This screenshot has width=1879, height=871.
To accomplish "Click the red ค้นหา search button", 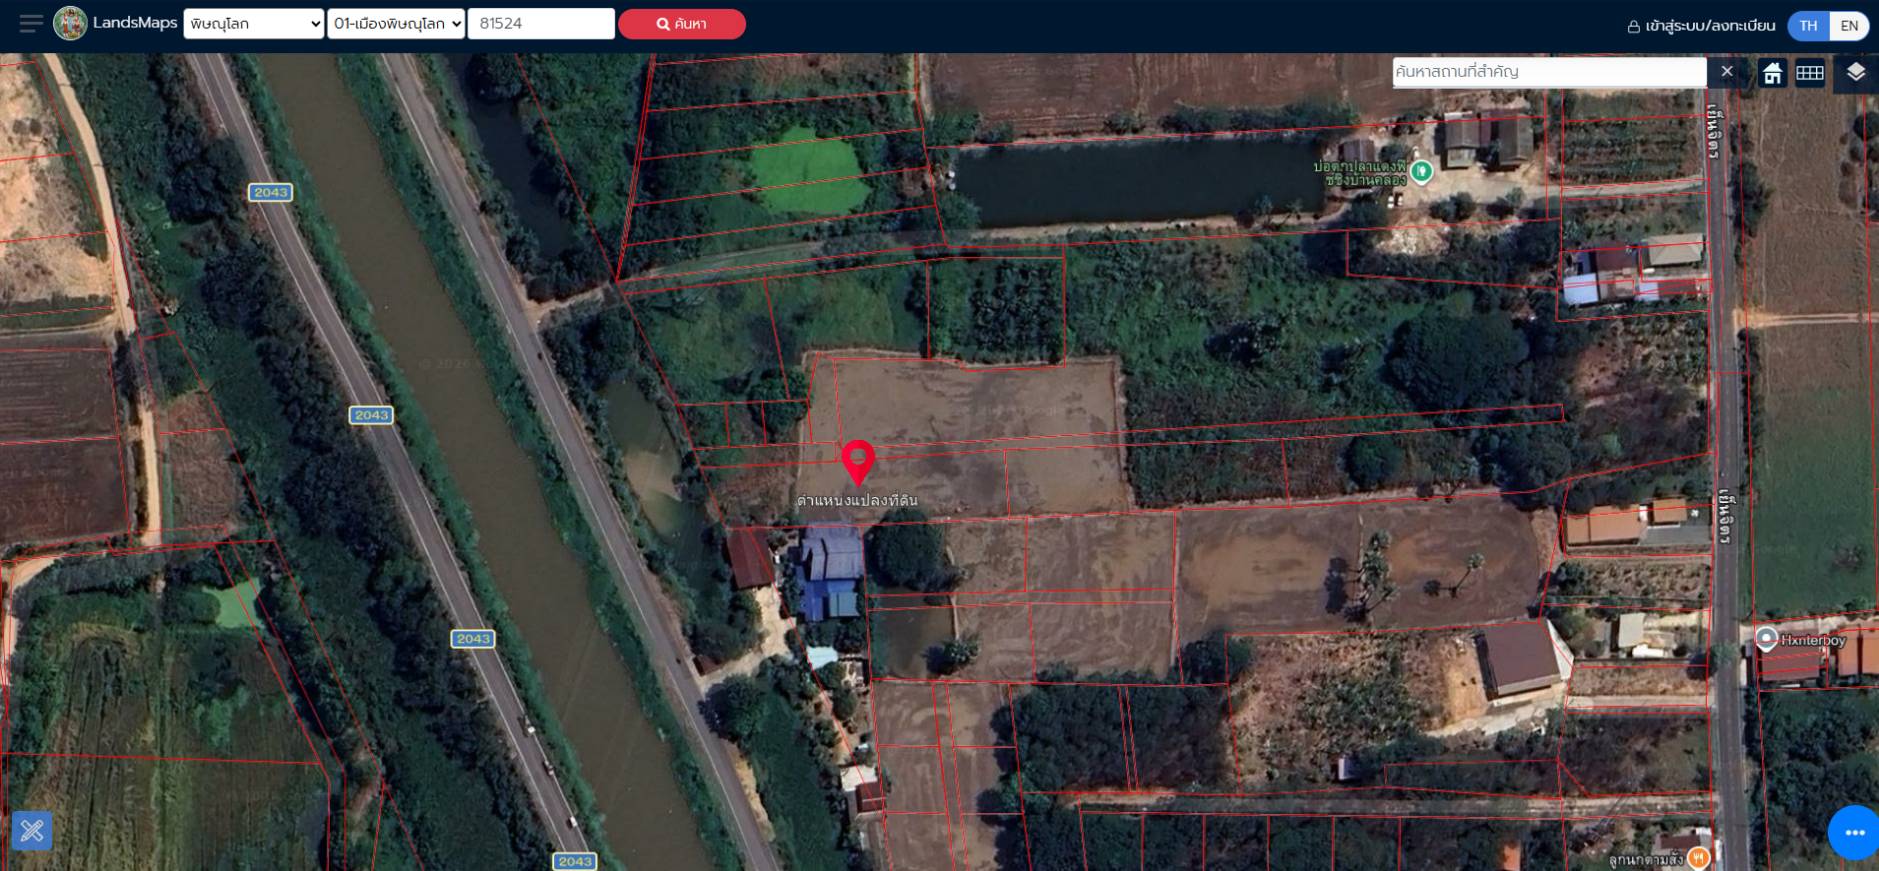I will pyautogui.click(x=682, y=24).
